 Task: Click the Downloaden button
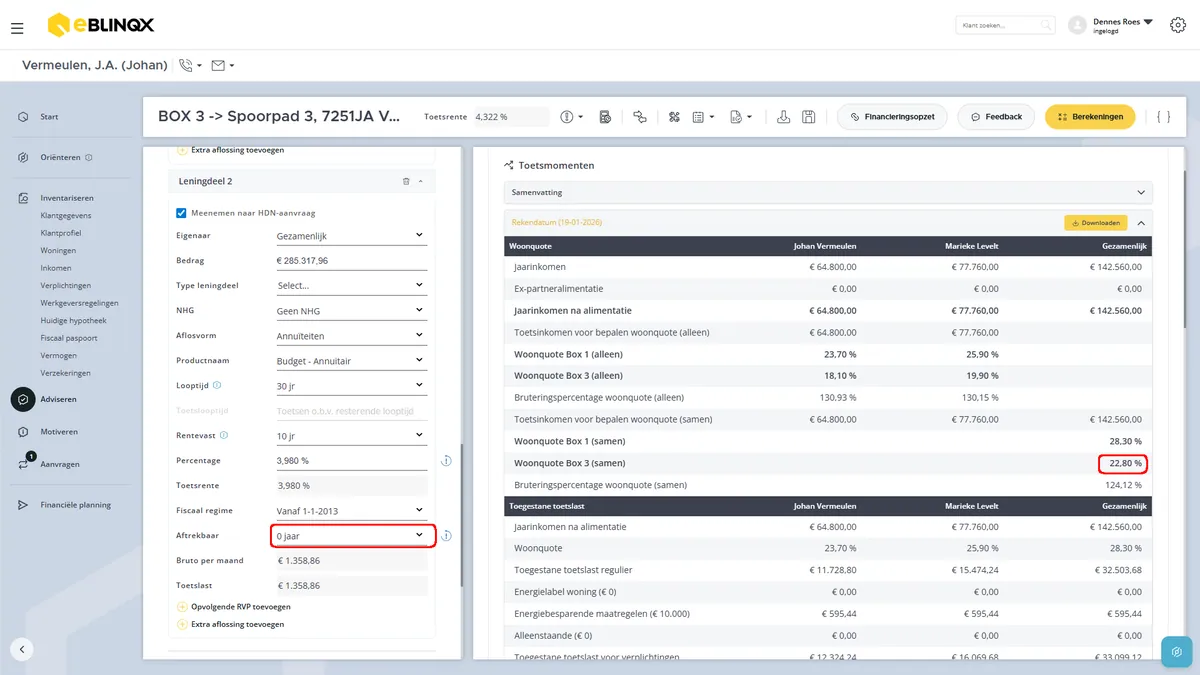pyautogui.click(x=1095, y=222)
